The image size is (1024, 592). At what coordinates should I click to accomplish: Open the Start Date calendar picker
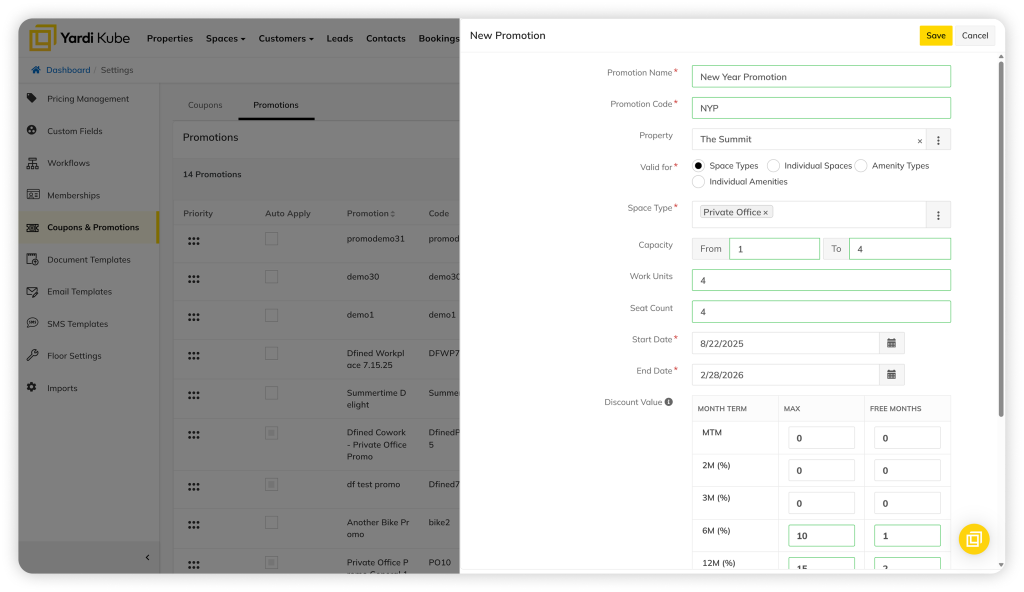click(x=891, y=343)
